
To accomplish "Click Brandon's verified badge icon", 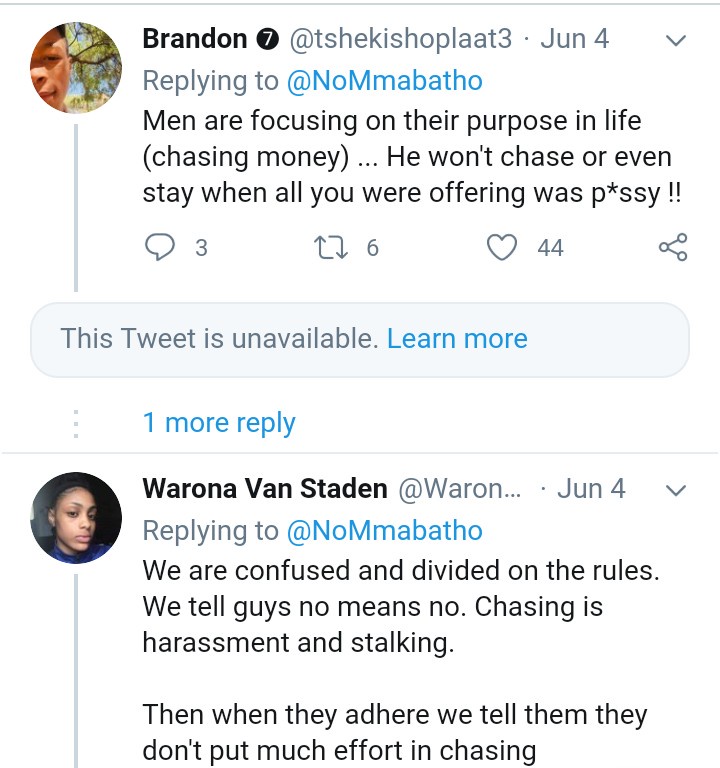I will coord(268,40).
